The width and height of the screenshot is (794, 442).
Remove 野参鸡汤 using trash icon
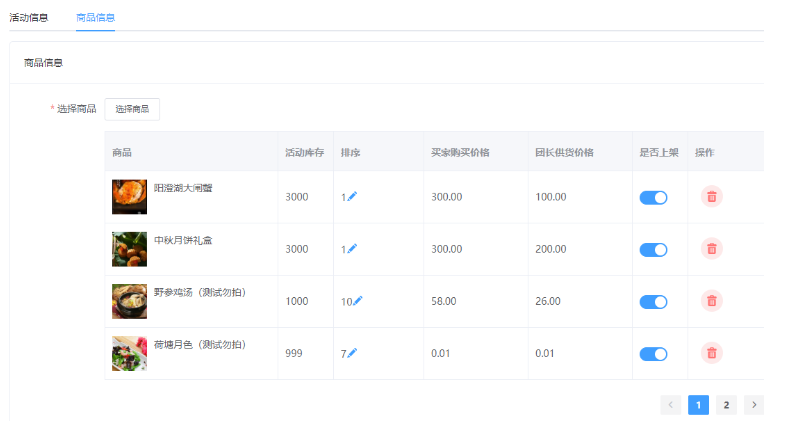tap(711, 301)
